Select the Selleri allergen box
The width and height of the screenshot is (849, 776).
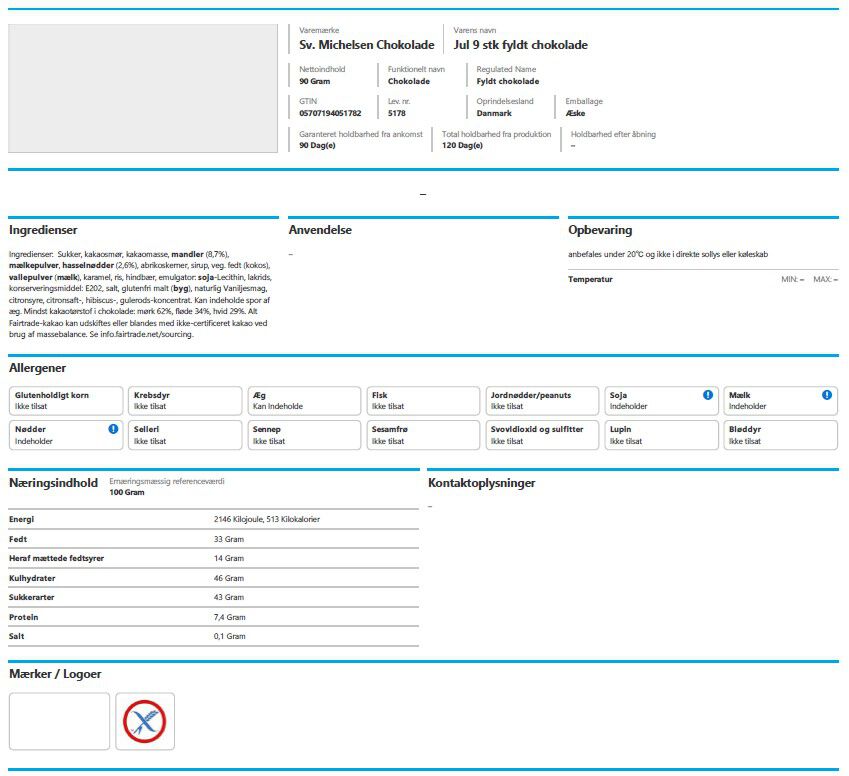coord(185,435)
